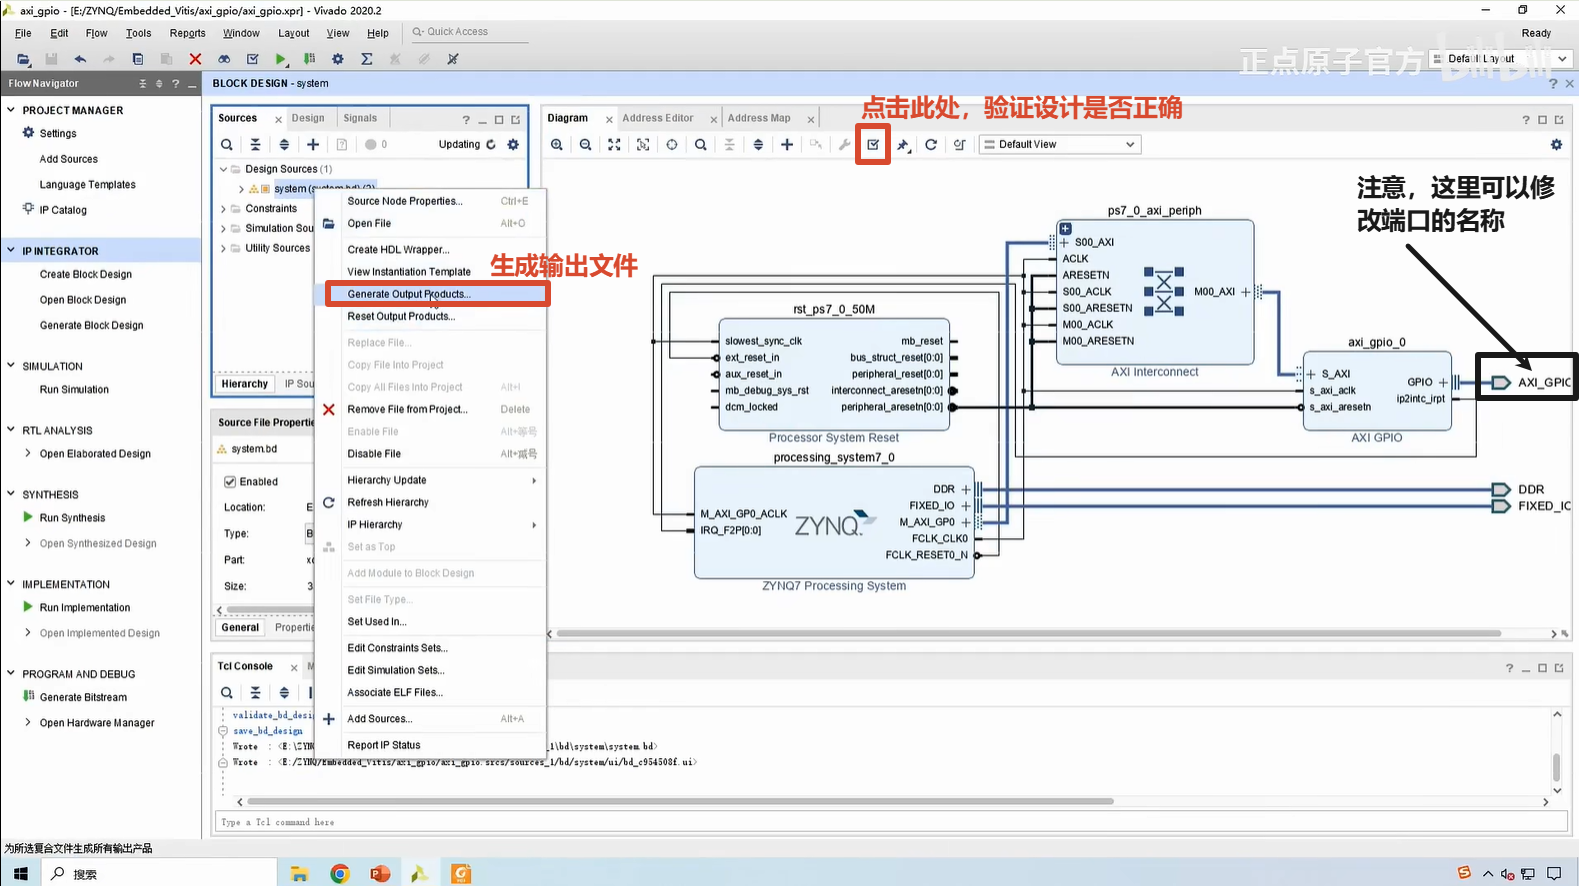Screen dimensions: 1579x886
Task: Click Open Project icon in main toolbar
Action: (23, 59)
